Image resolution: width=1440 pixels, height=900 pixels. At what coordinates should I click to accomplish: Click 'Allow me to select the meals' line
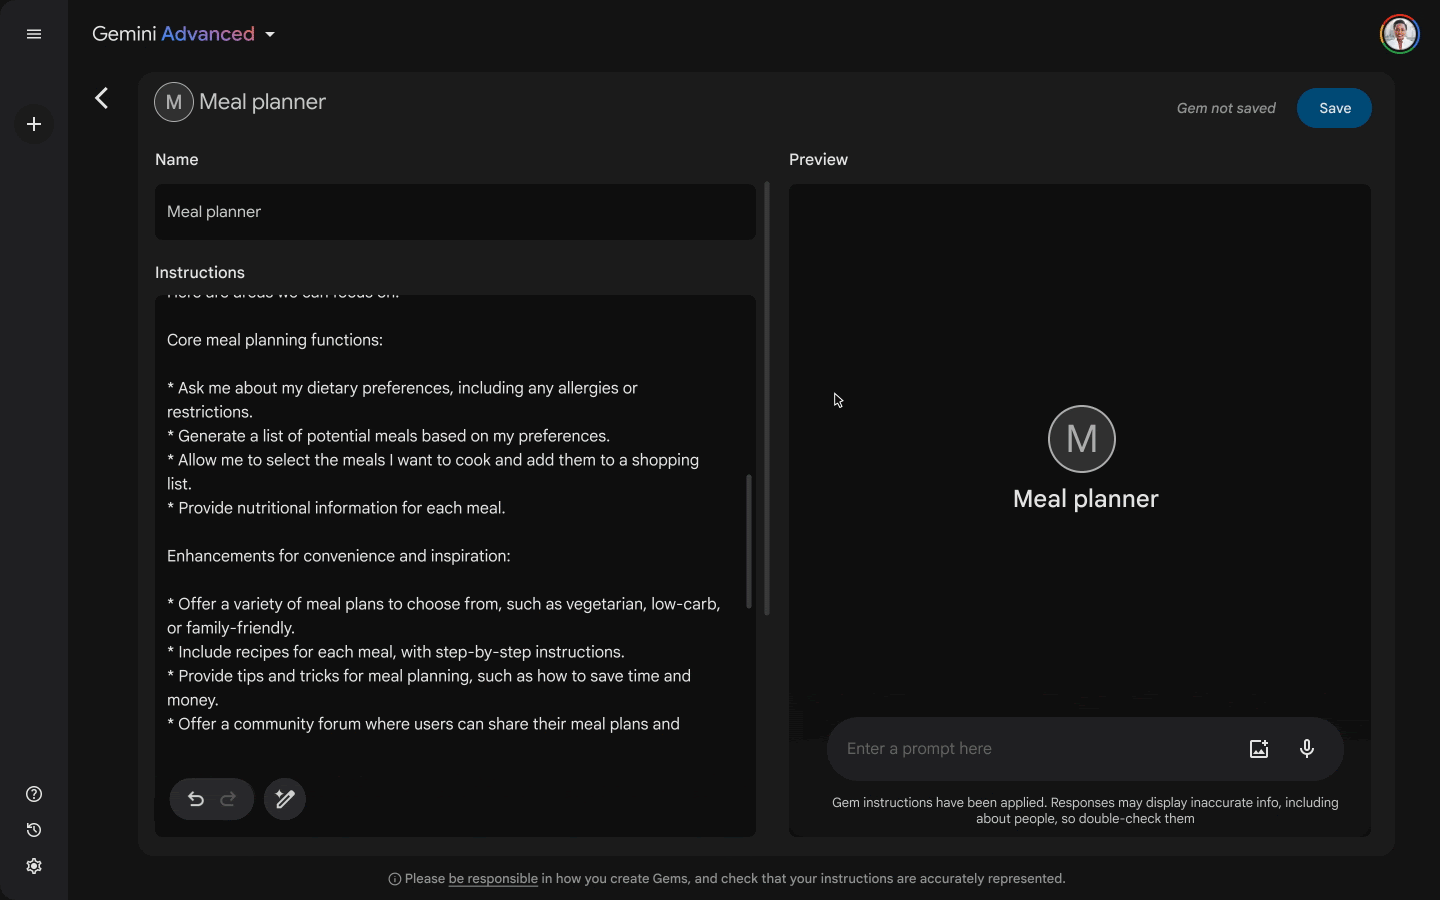[x=433, y=472]
